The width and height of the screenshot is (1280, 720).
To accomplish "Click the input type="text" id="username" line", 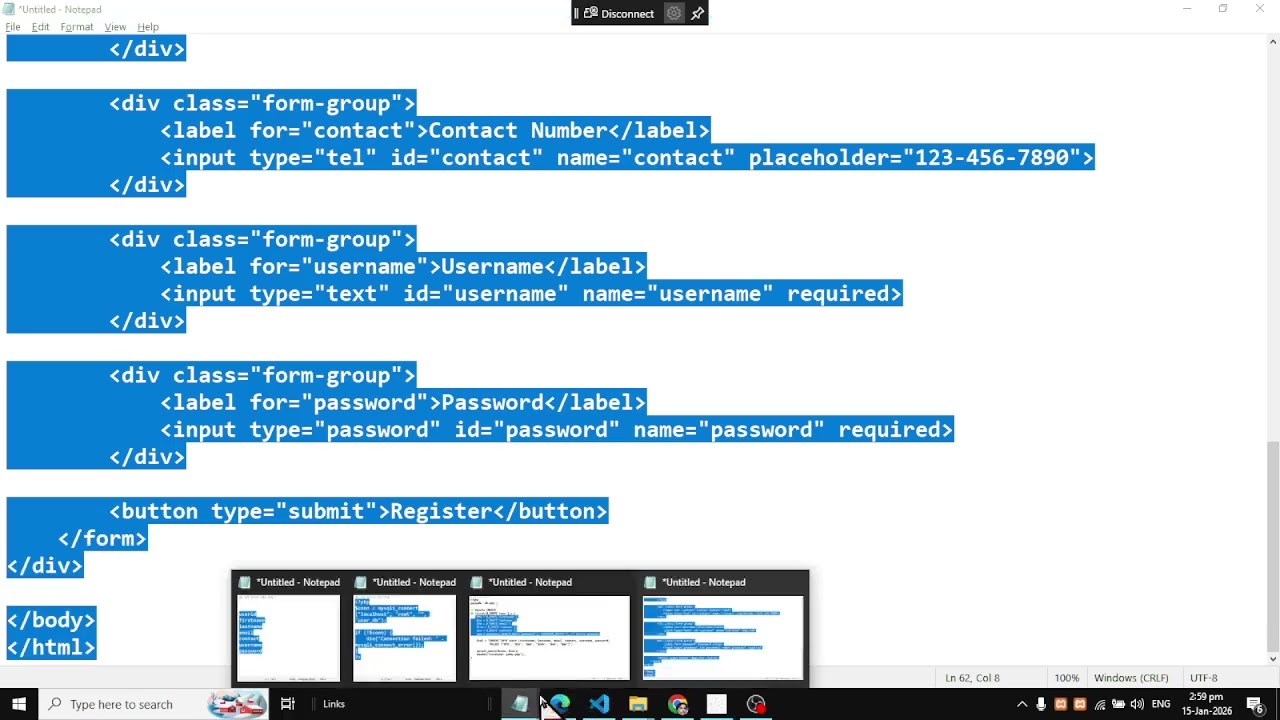I will click(531, 294).
